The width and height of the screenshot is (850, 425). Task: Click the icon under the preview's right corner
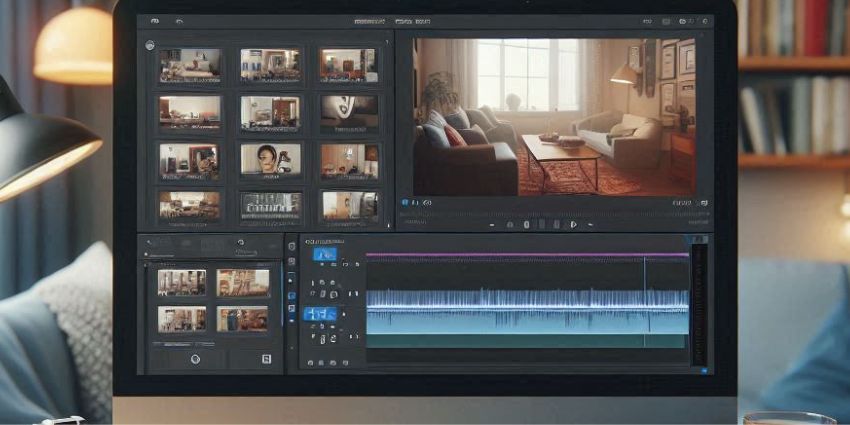[703, 203]
